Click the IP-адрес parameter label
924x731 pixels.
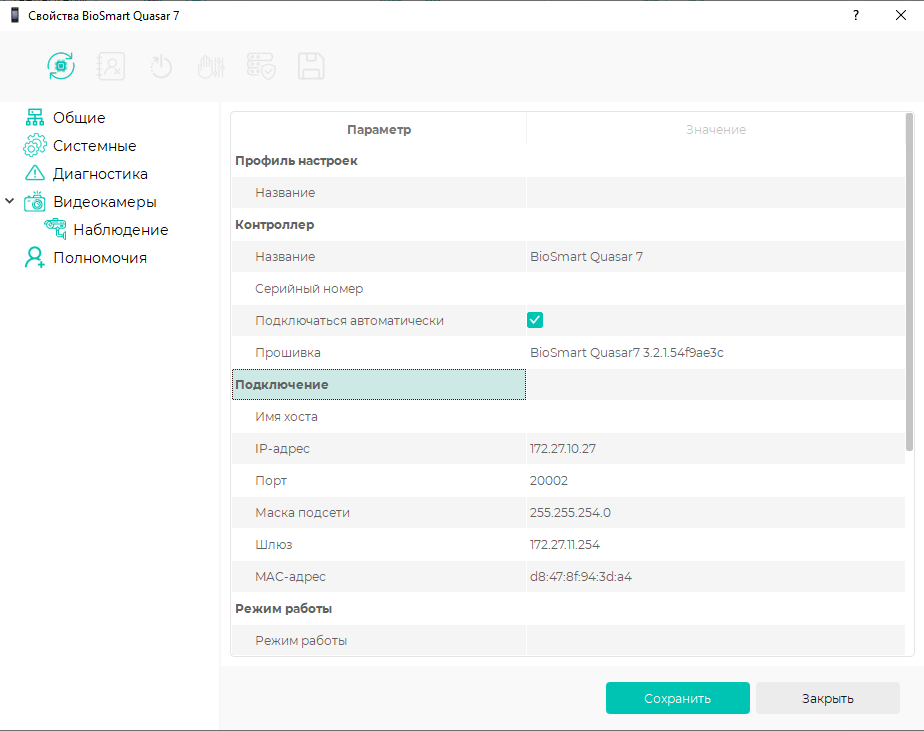pyautogui.click(x=282, y=449)
